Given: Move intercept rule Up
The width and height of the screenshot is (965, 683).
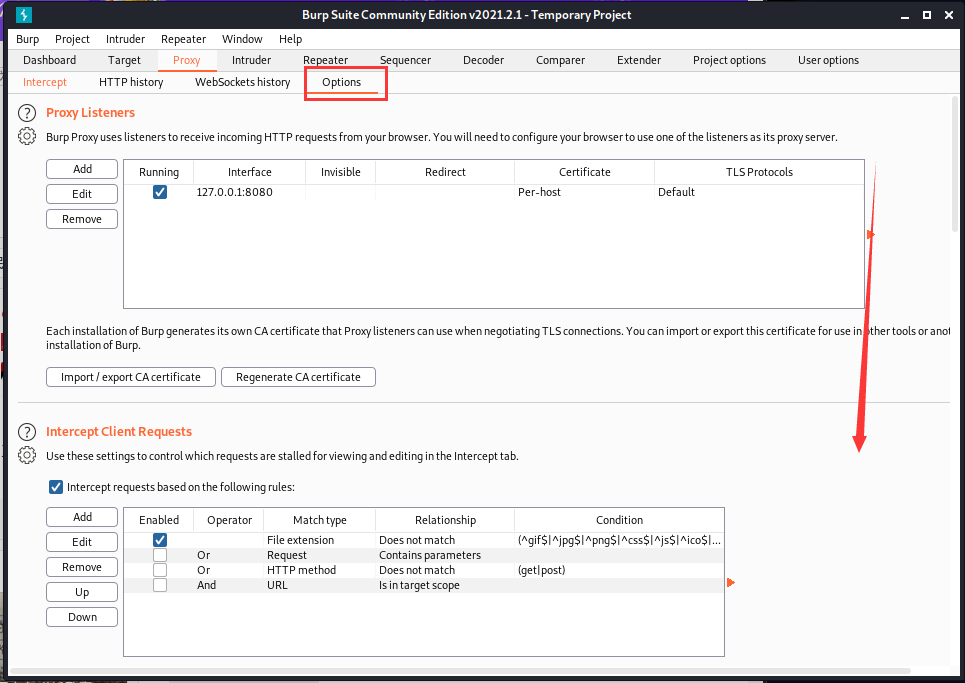Looking at the screenshot, I should (x=82, y=592).
